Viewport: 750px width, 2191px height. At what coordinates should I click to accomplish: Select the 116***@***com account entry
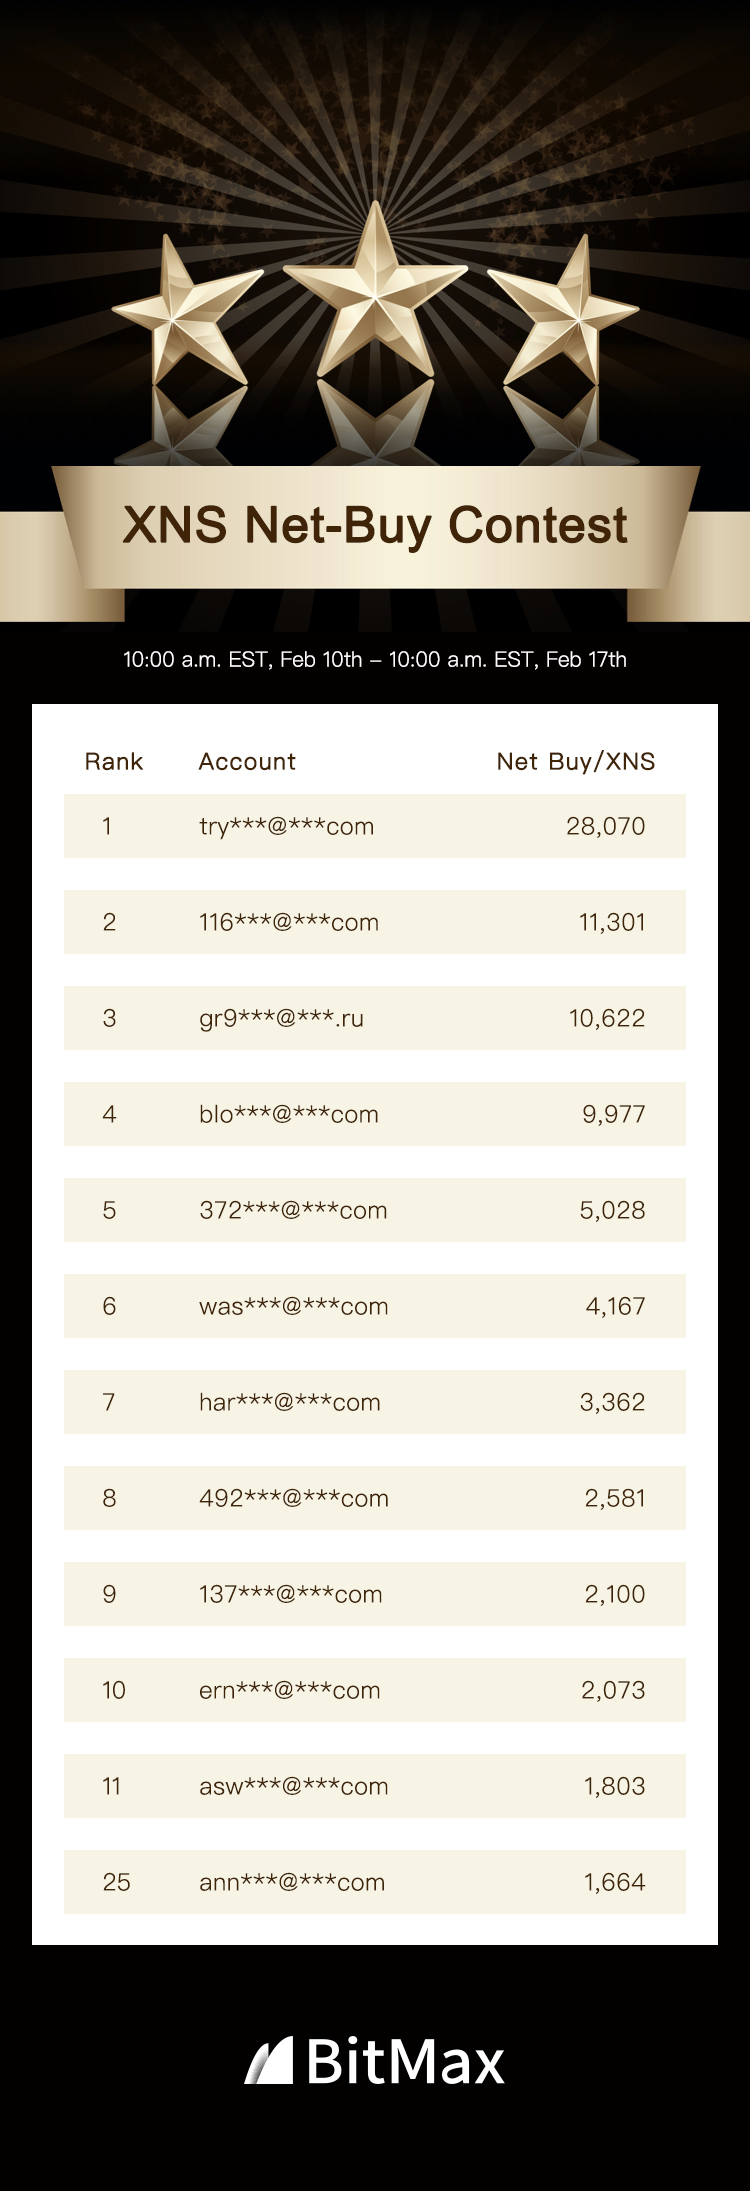[x=288, y=923]
